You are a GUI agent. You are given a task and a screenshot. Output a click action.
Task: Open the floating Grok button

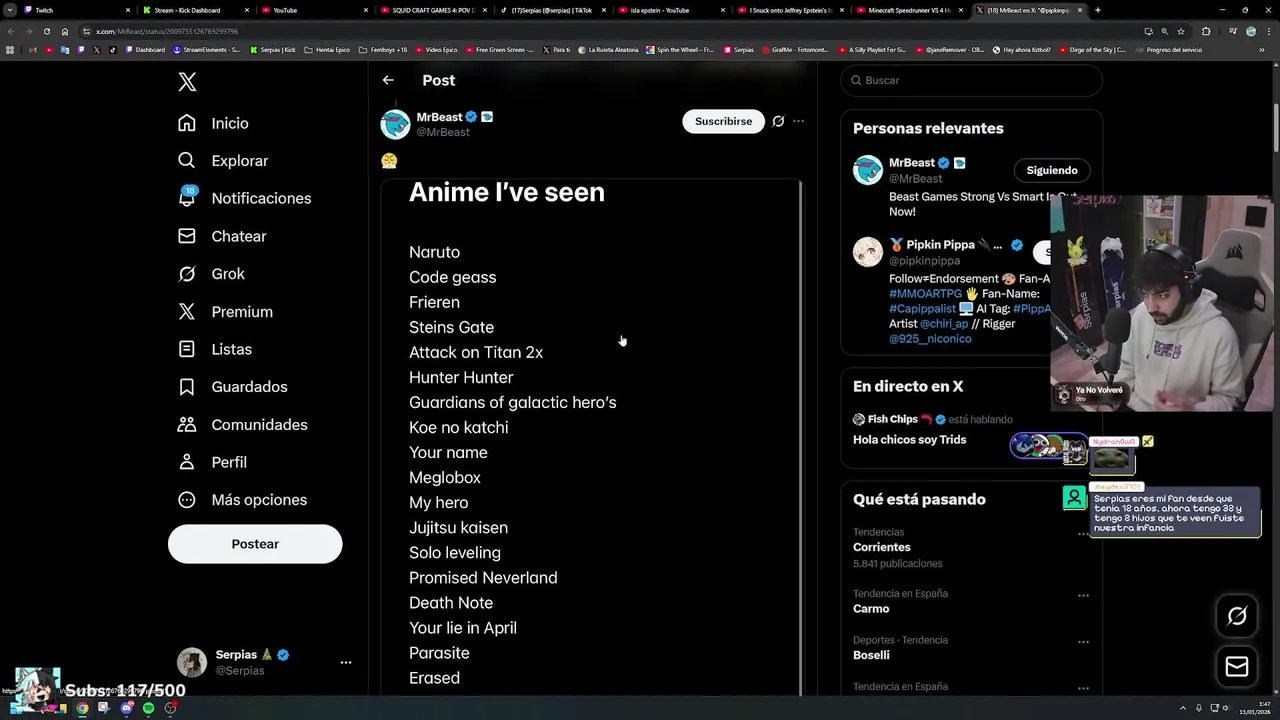1237,616
